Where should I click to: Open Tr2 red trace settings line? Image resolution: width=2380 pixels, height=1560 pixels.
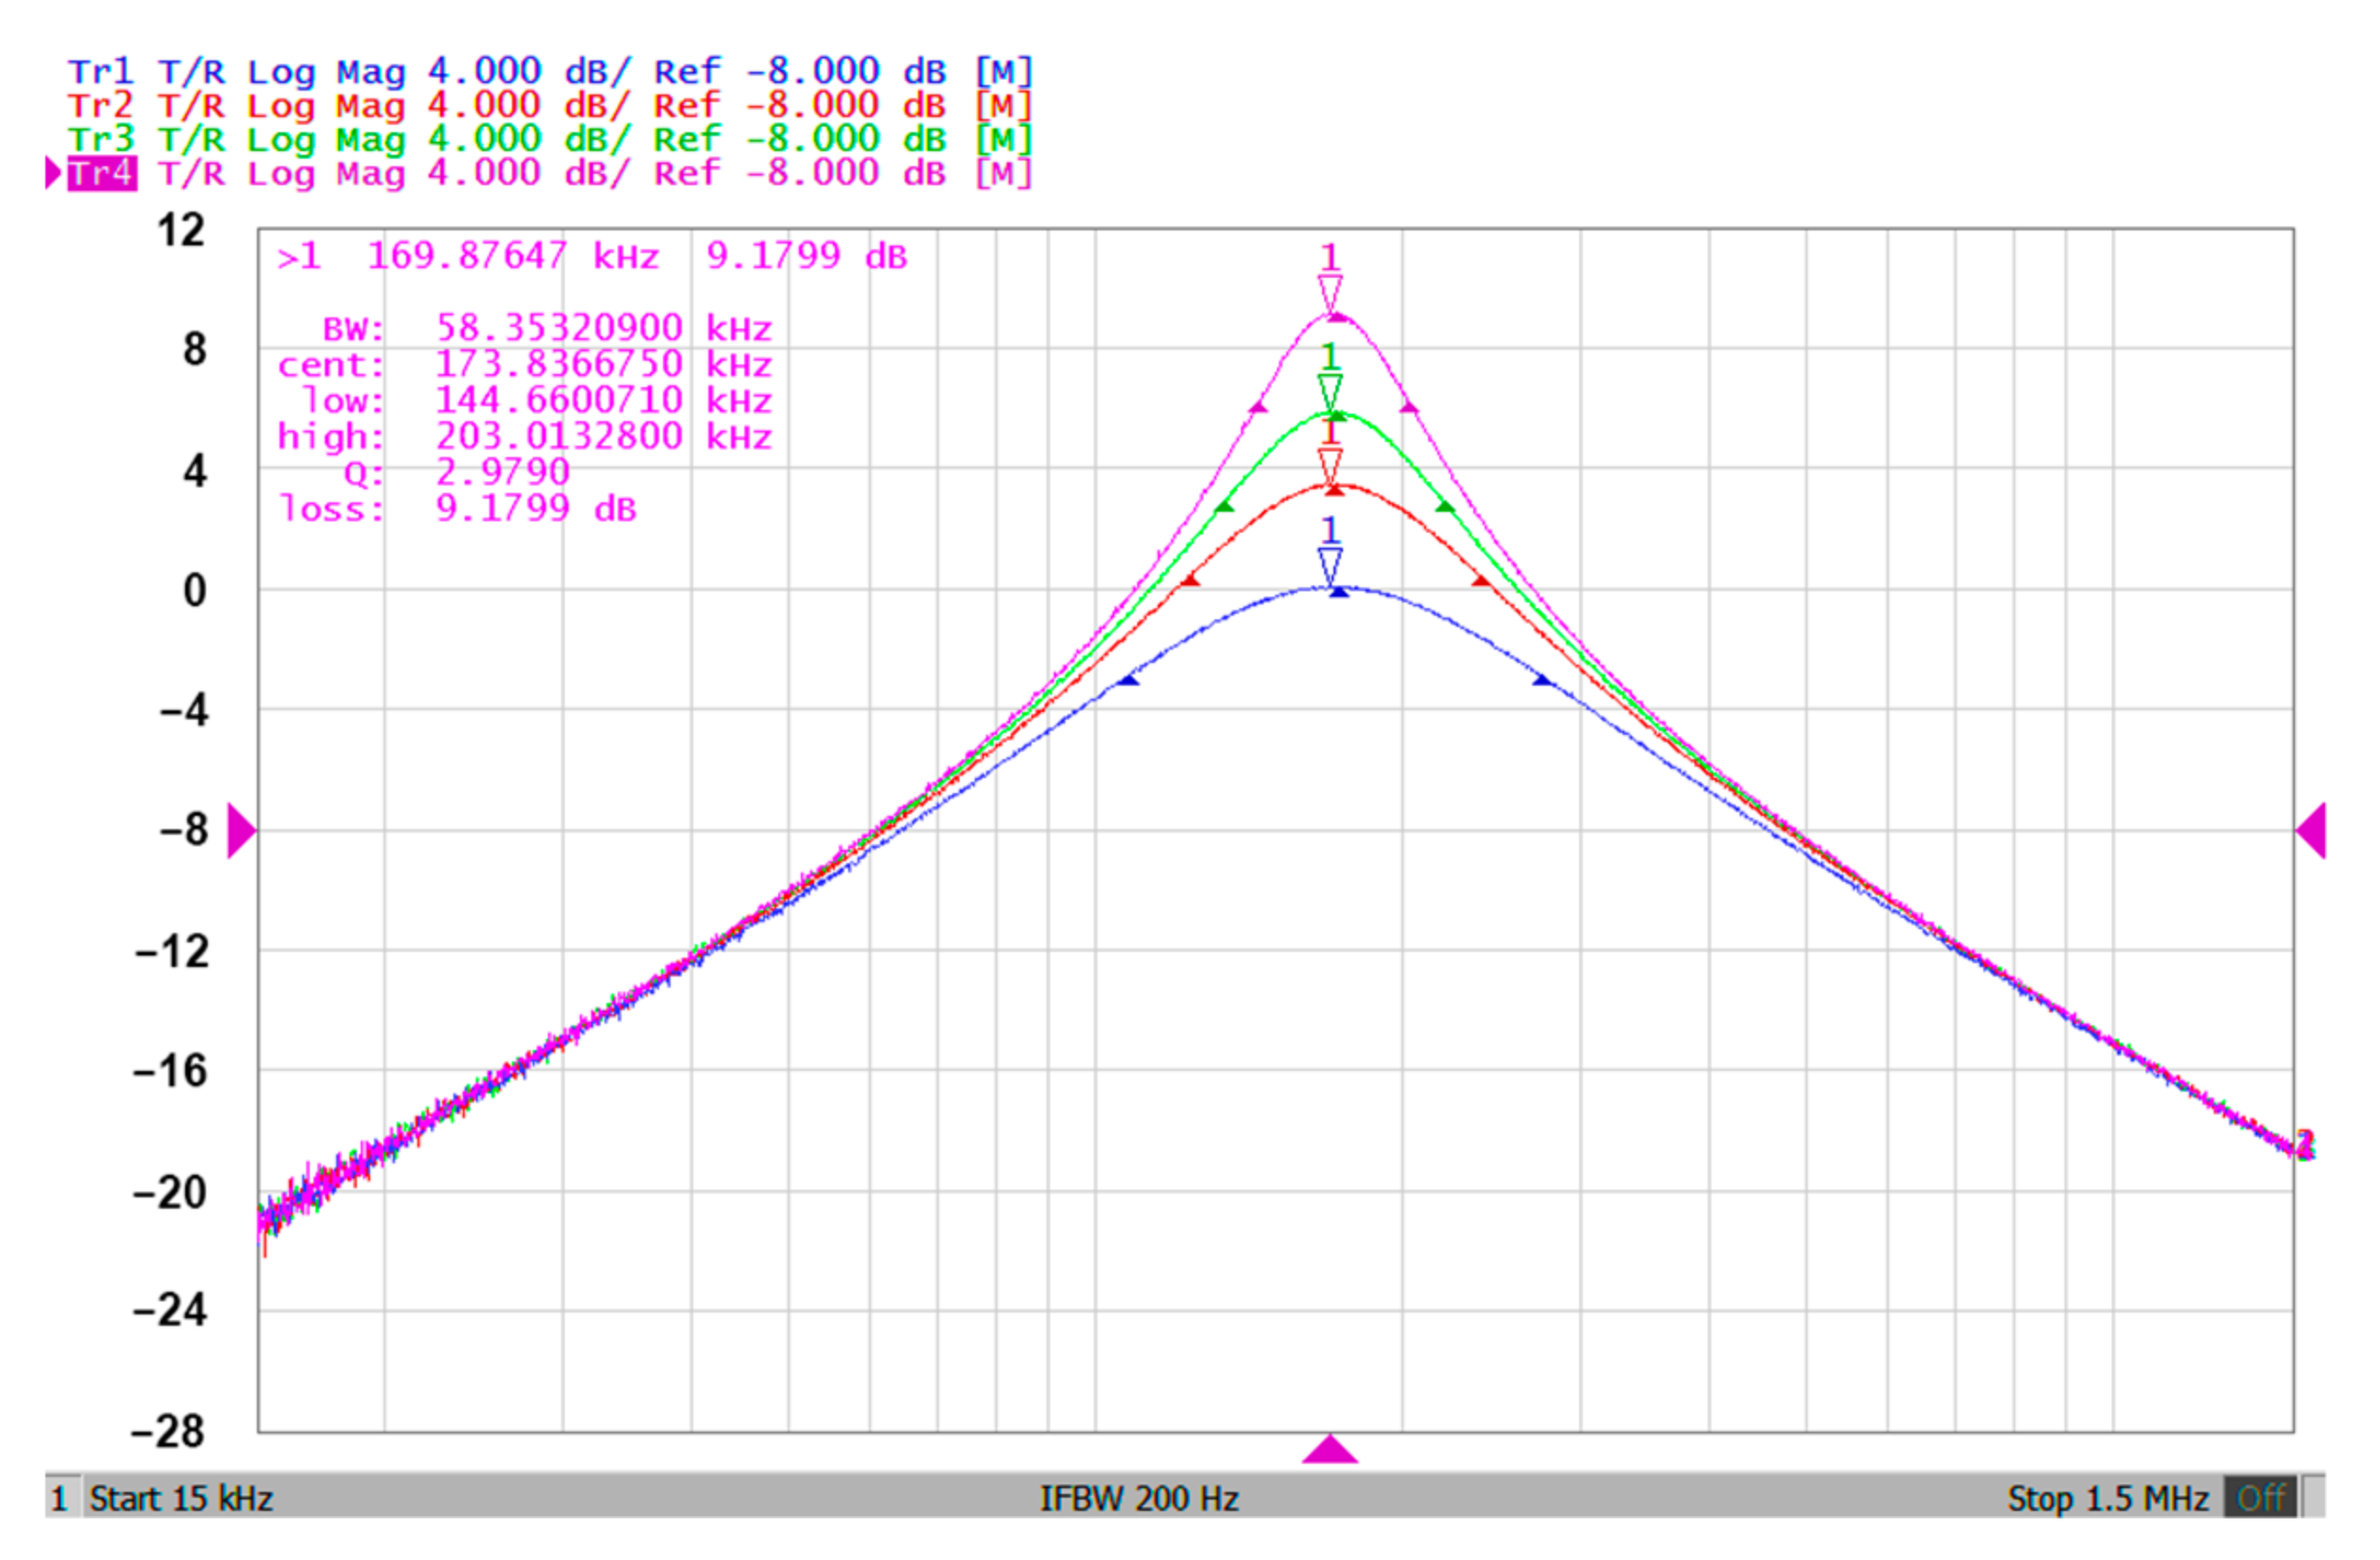point(550,106)
